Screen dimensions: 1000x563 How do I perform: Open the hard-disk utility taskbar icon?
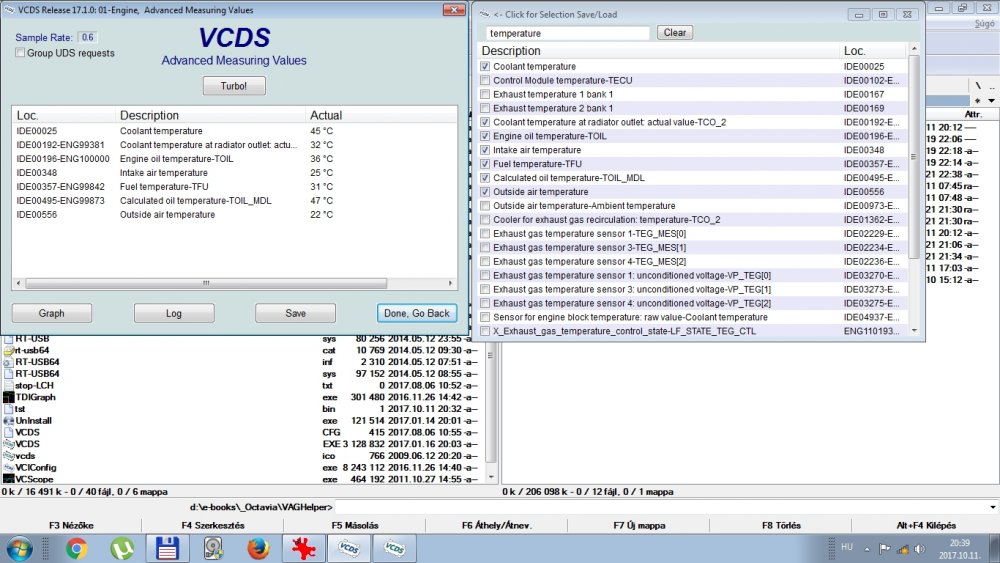(213, 548)
